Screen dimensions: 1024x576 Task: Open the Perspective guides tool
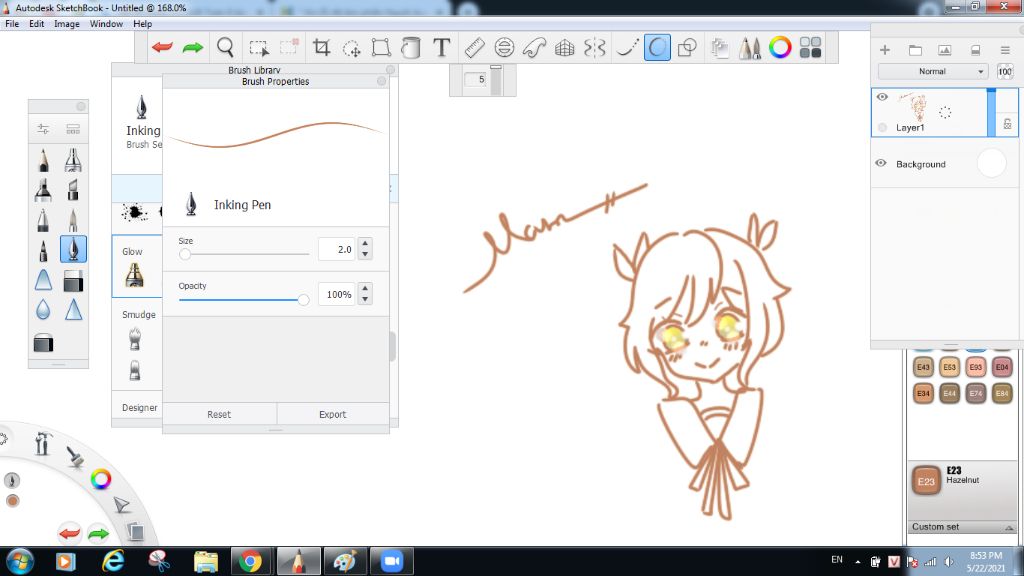coord(564,48)
